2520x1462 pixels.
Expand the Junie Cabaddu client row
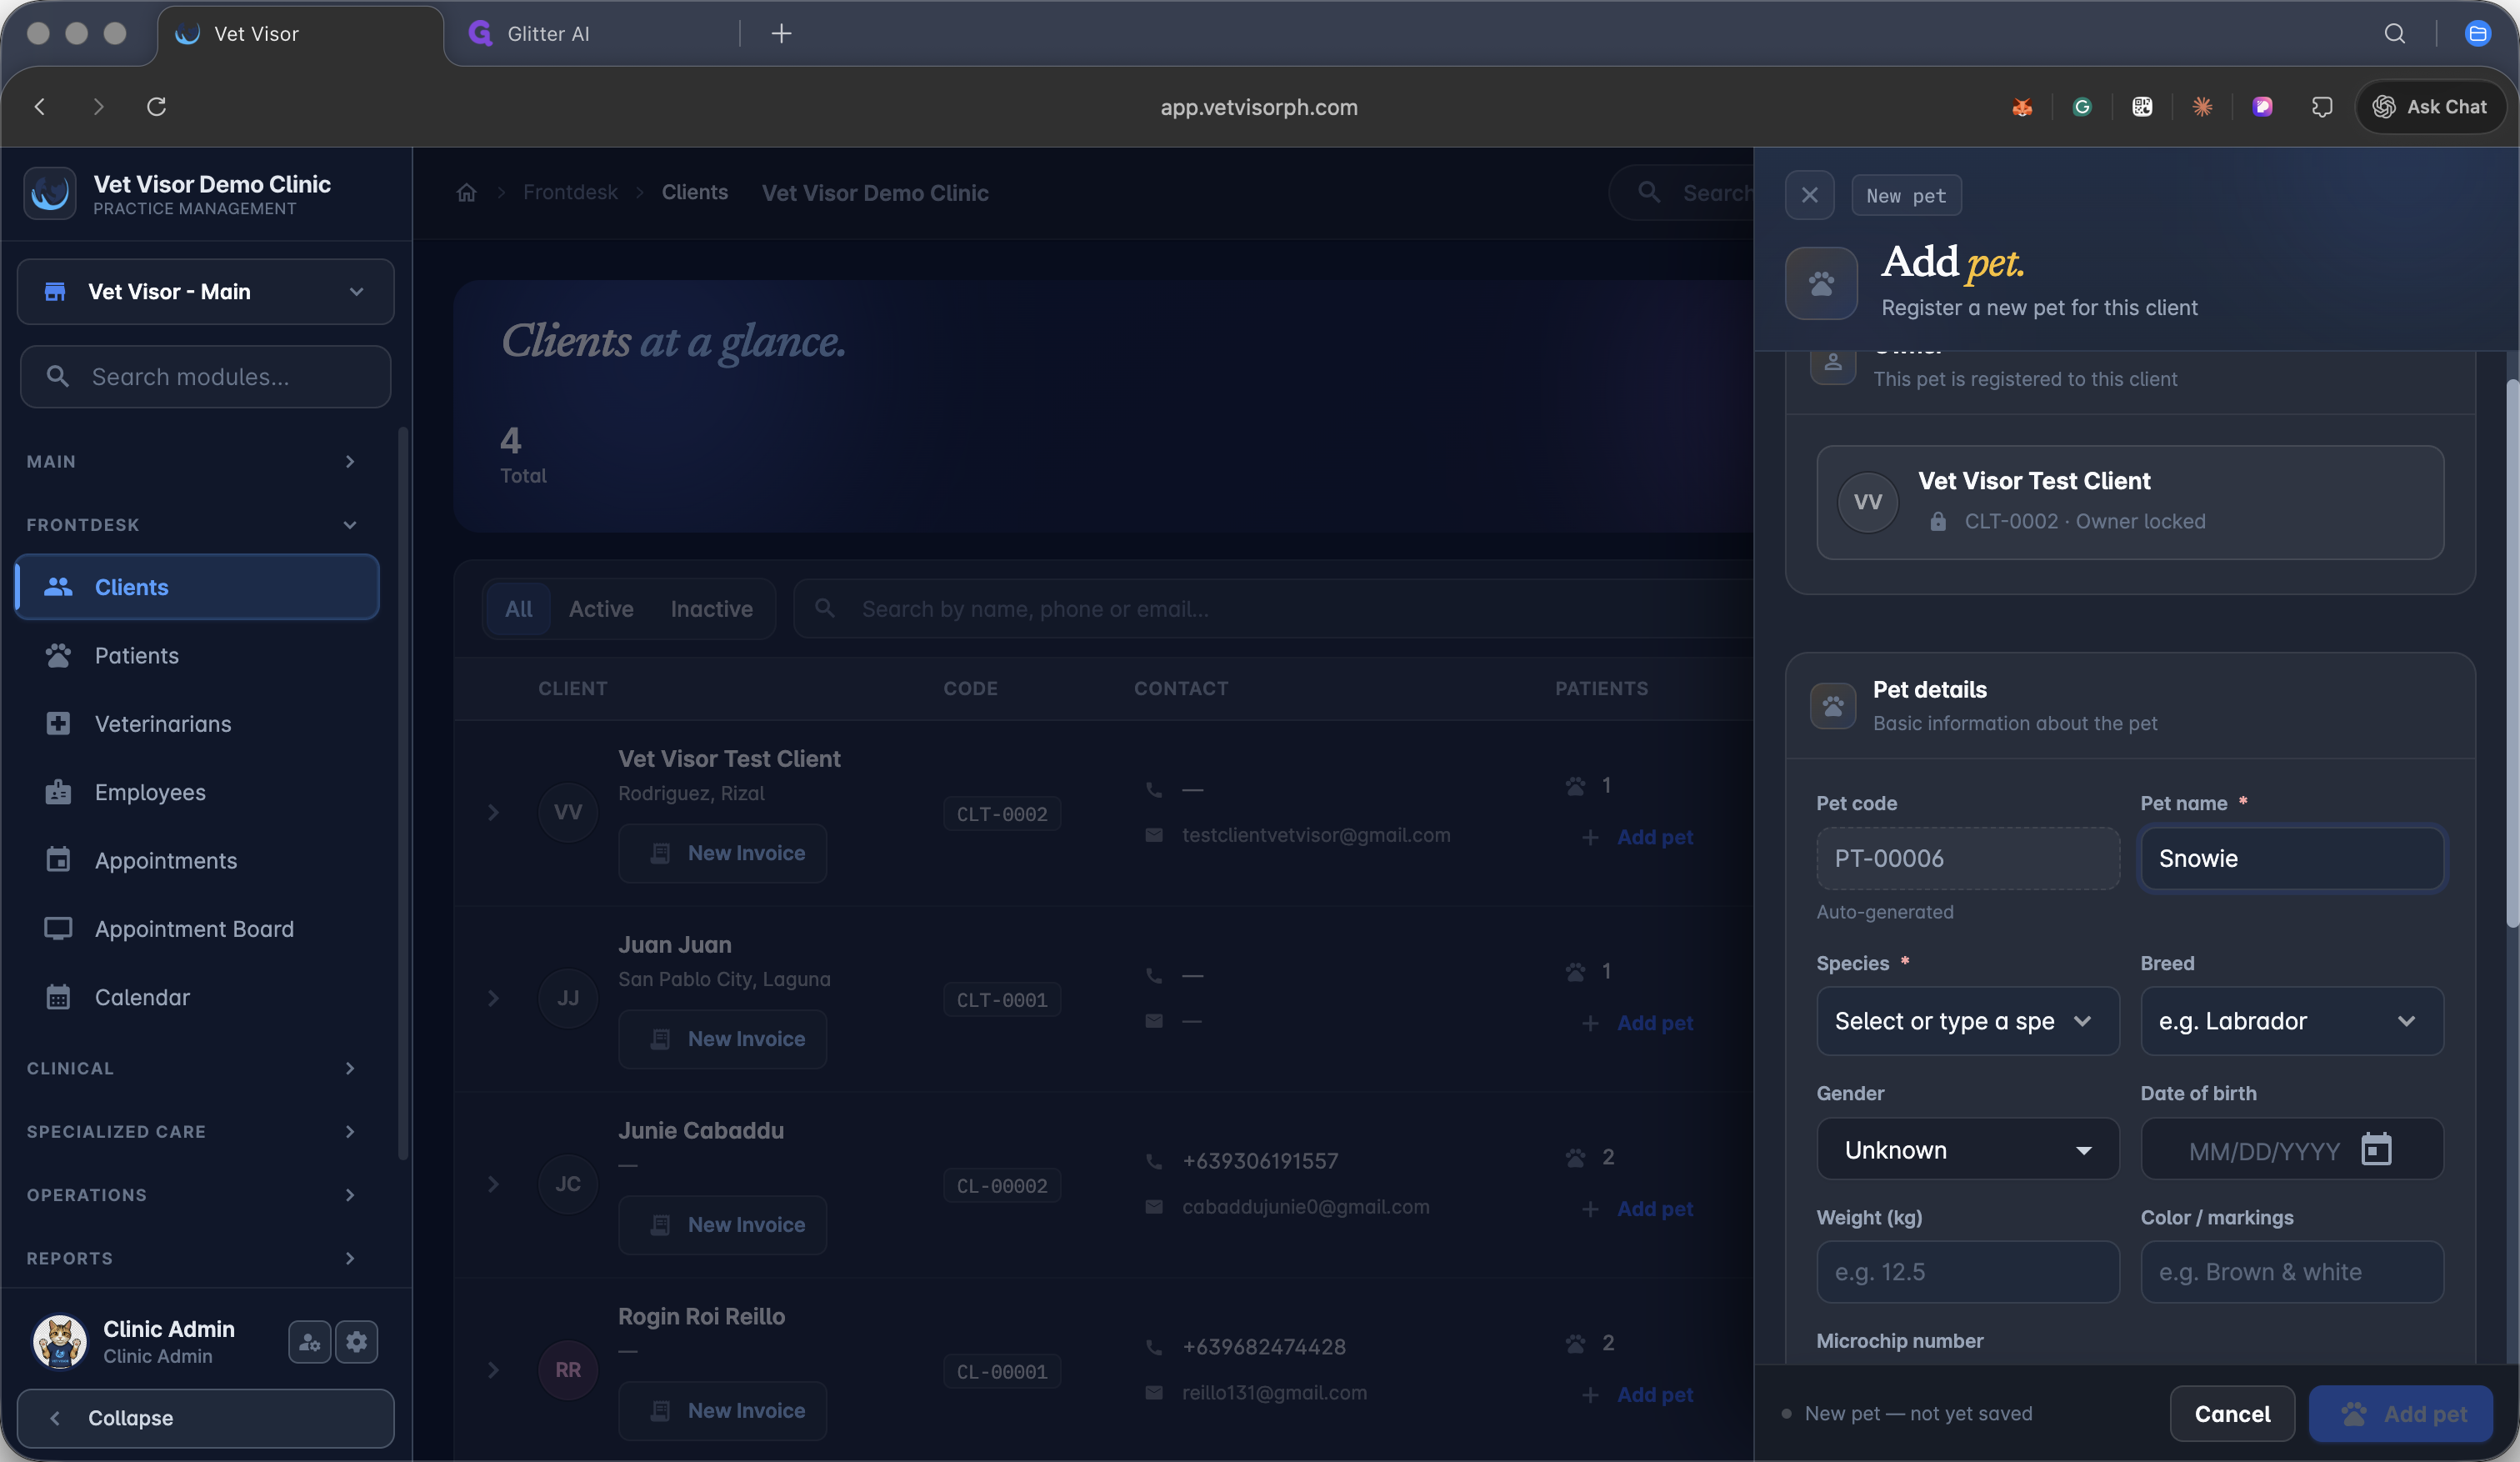click(493, 1184)
